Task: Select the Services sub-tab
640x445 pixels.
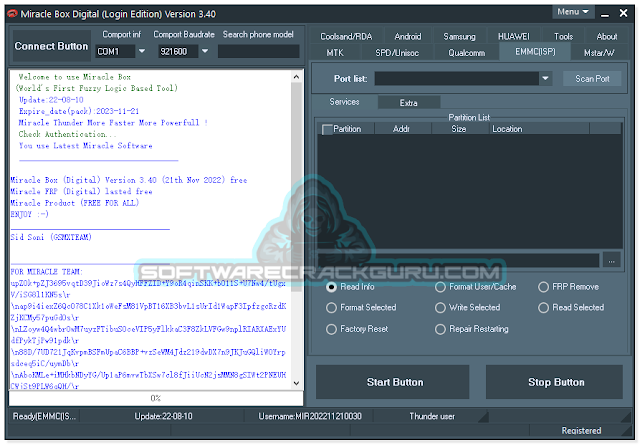Action: click(x=344, y=102)
